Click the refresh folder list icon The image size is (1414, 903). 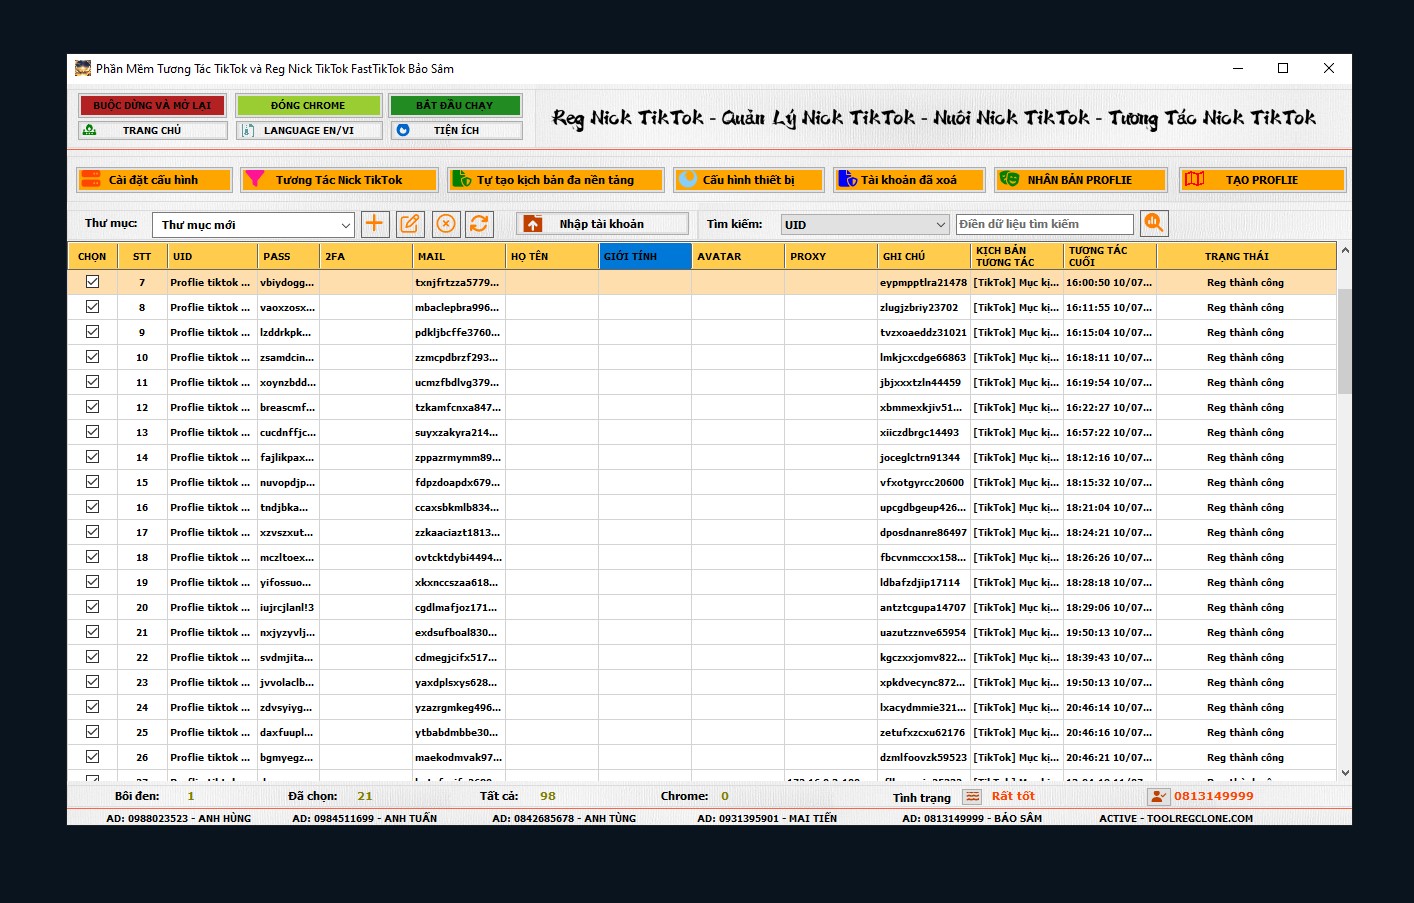[480, 224]
